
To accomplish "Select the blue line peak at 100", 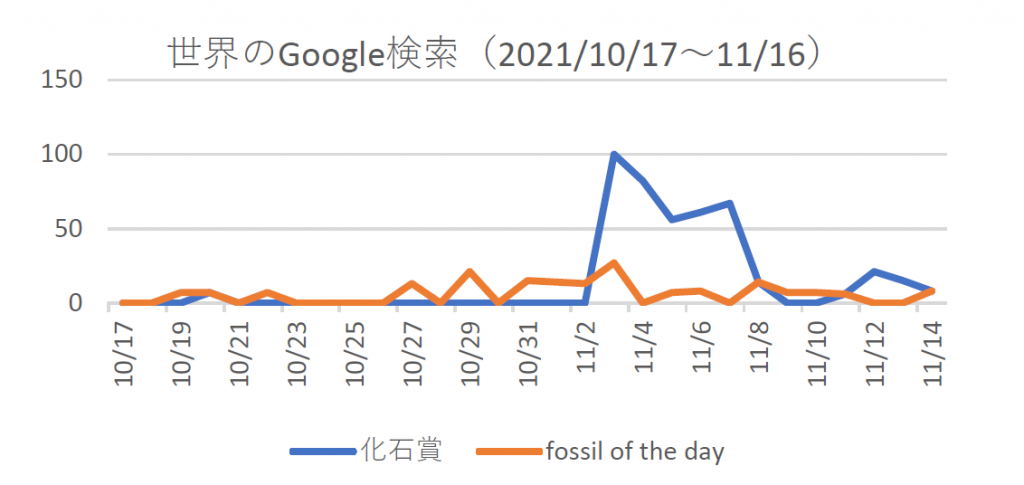I will [613, 155].
